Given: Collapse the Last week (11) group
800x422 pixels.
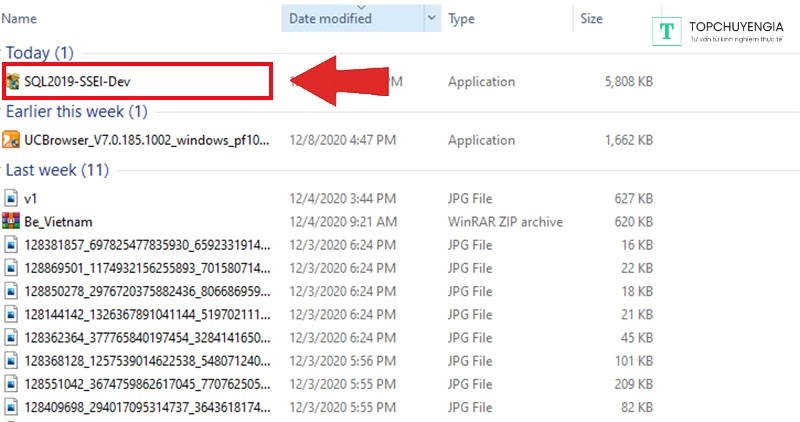Looking at the screenshot, I should click(x=57, y=170).
